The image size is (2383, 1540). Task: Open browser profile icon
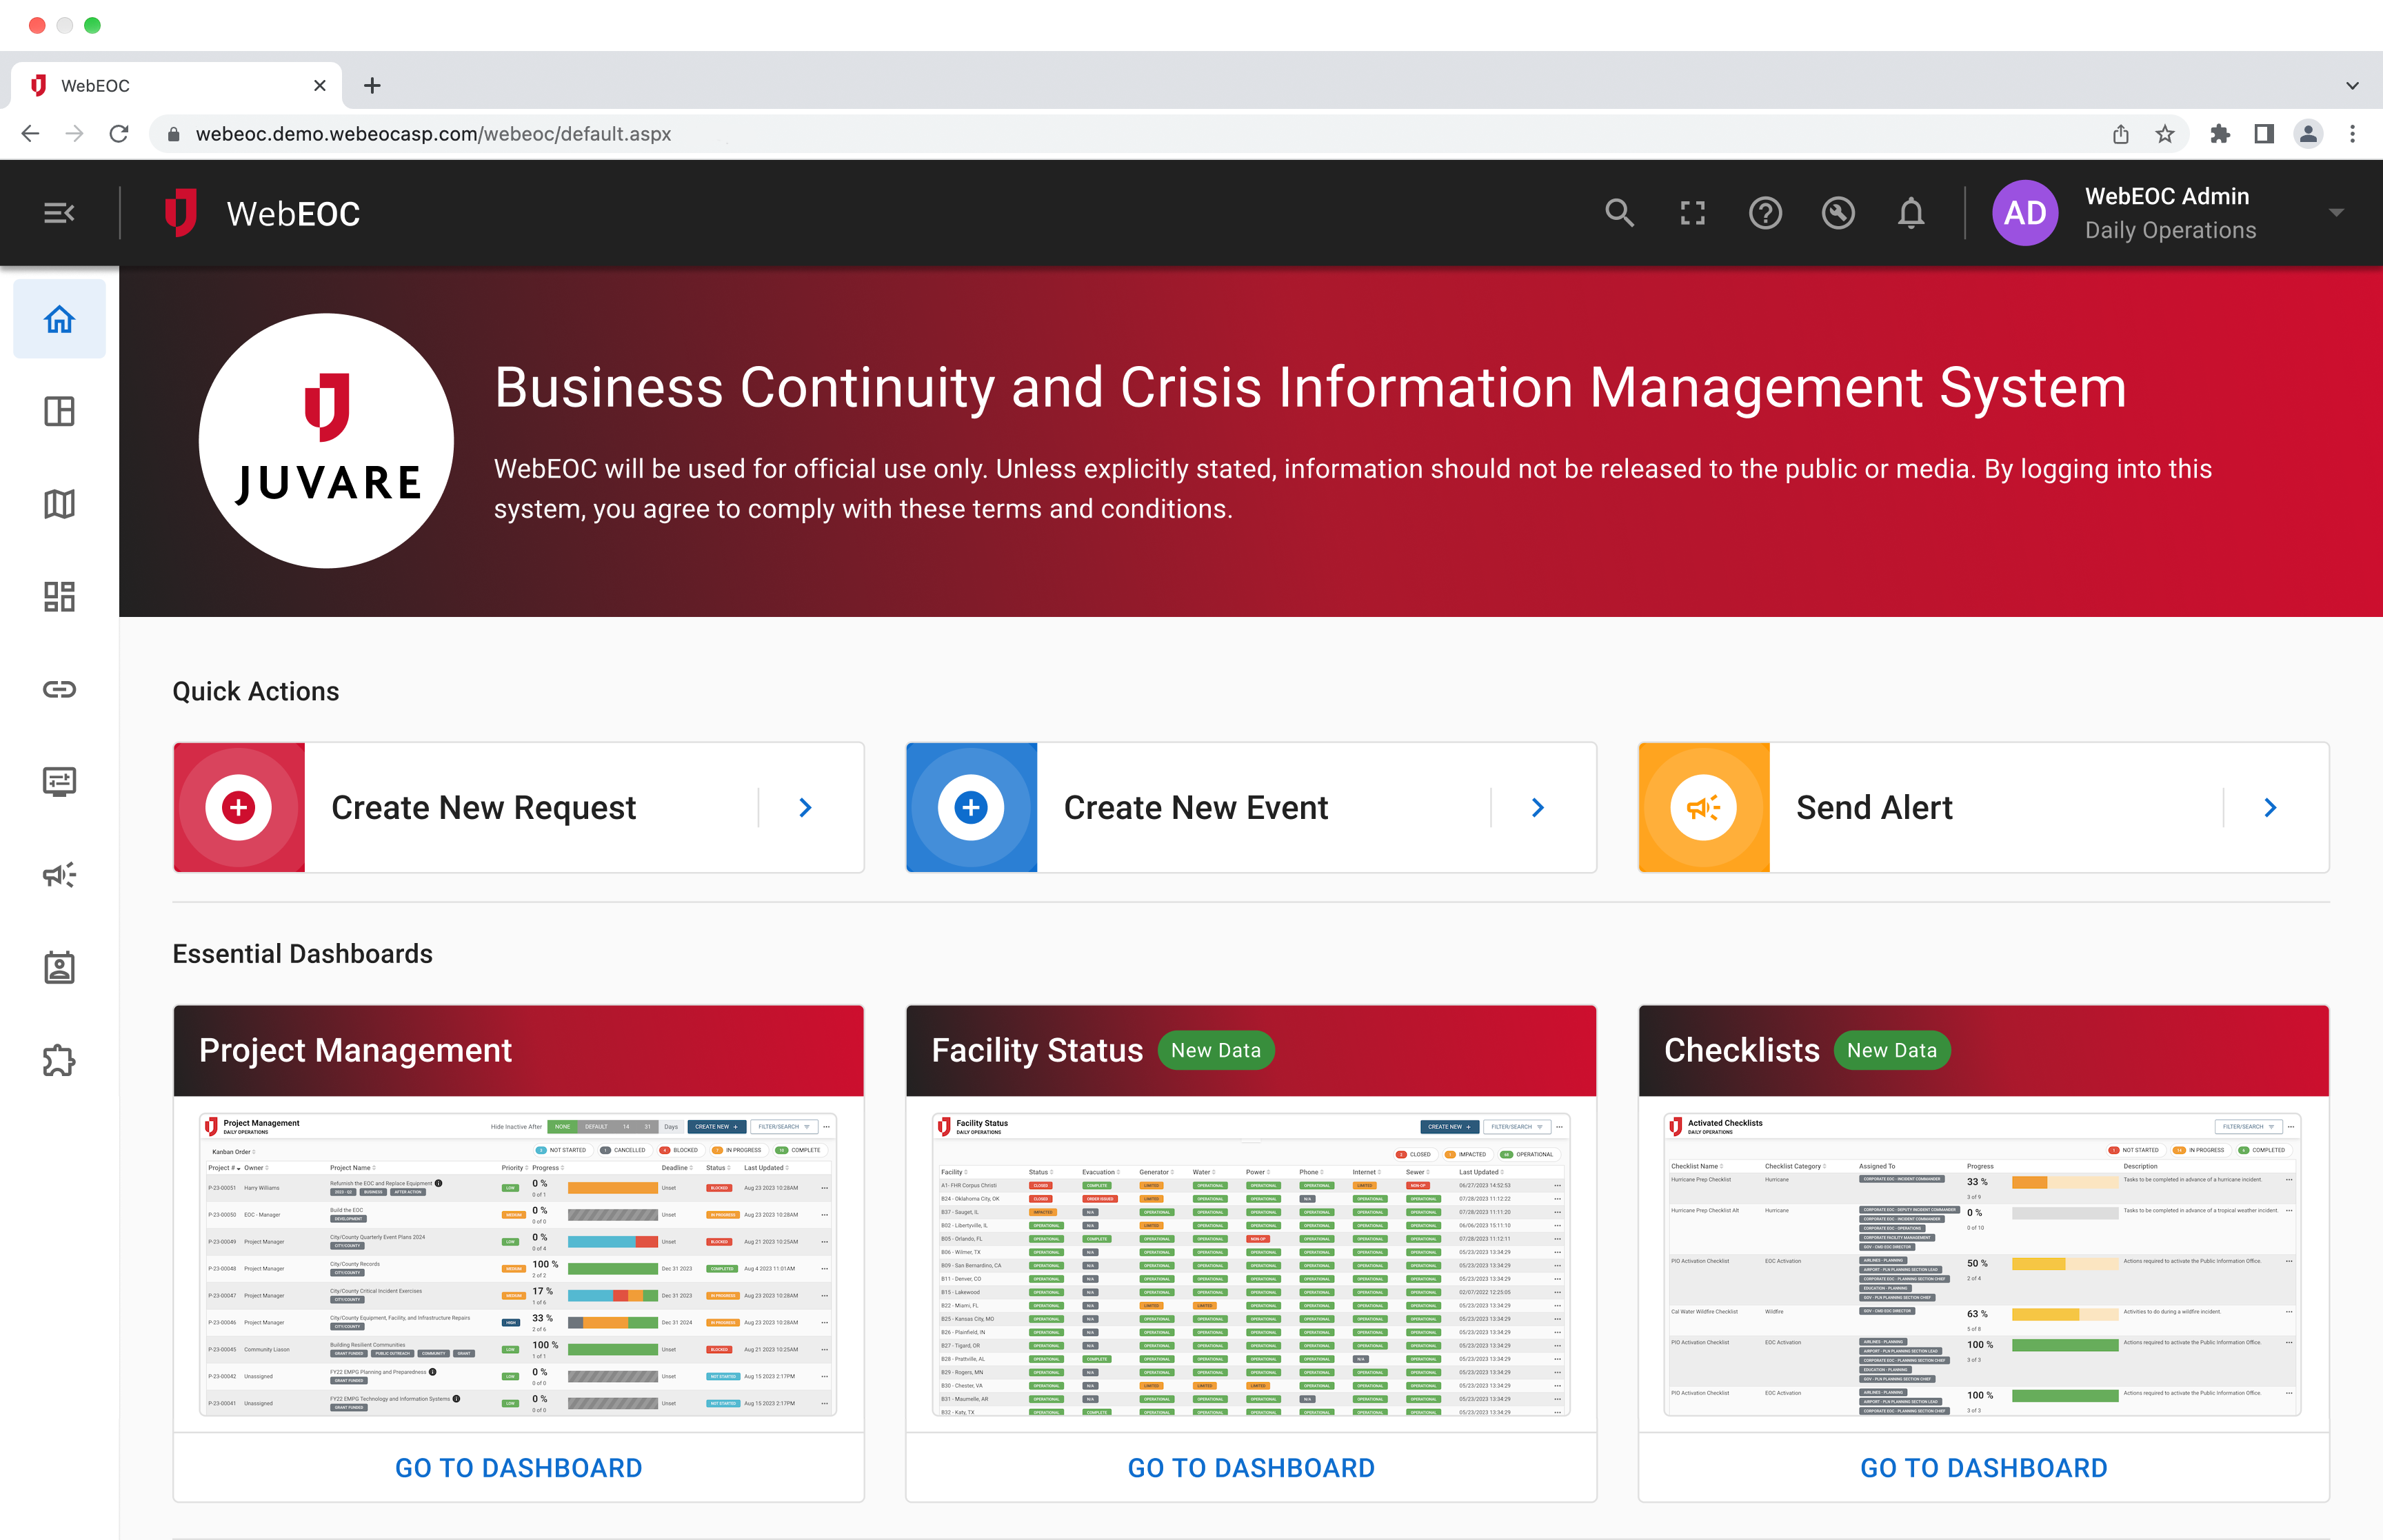pos(2308,133)
